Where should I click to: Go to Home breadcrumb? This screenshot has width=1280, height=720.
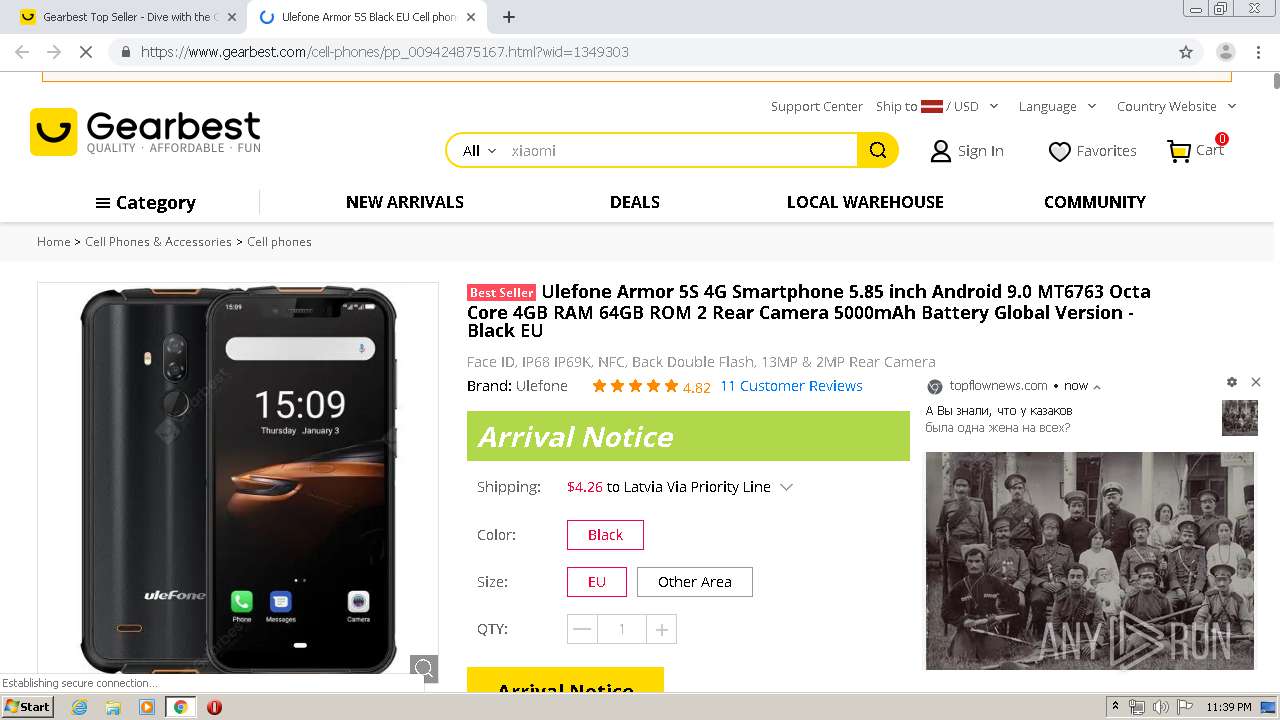(x=53, y=242)
